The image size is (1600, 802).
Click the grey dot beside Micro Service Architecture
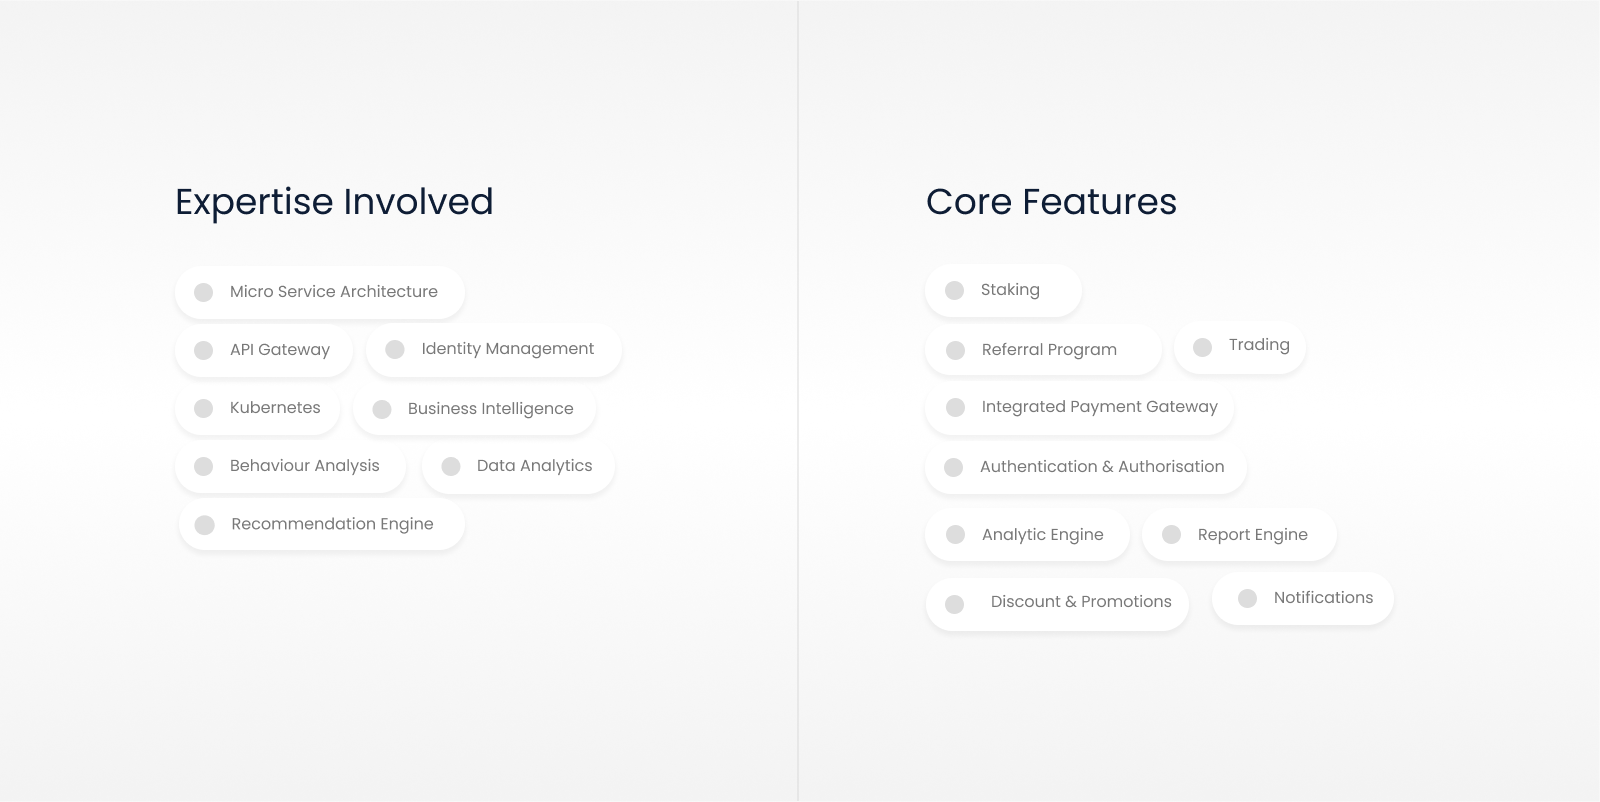click(203, 292)
